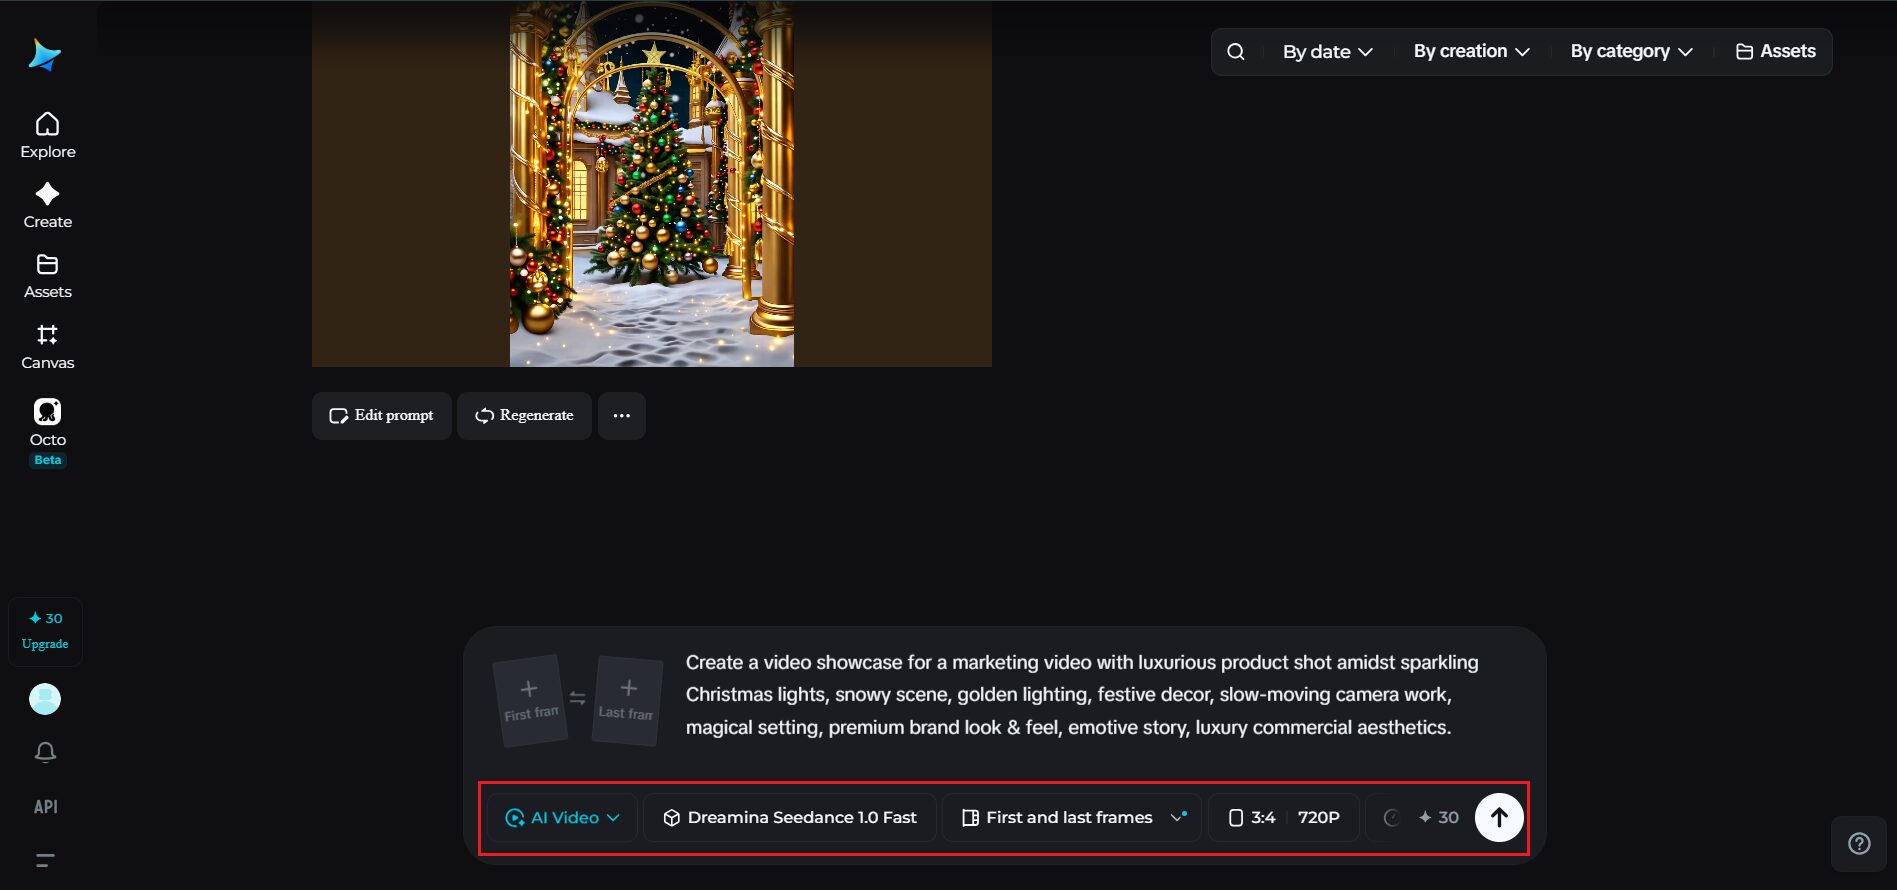Expand the By creation filter

point(1471,52)
